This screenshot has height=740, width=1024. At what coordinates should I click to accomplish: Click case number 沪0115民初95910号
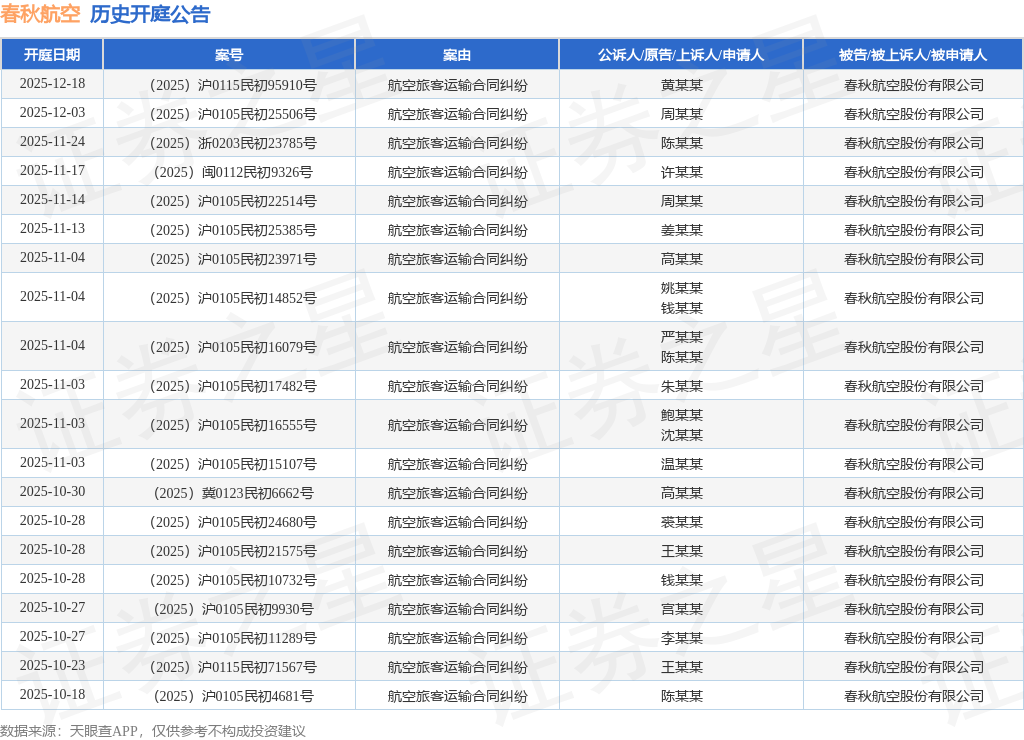coord(233,85)
